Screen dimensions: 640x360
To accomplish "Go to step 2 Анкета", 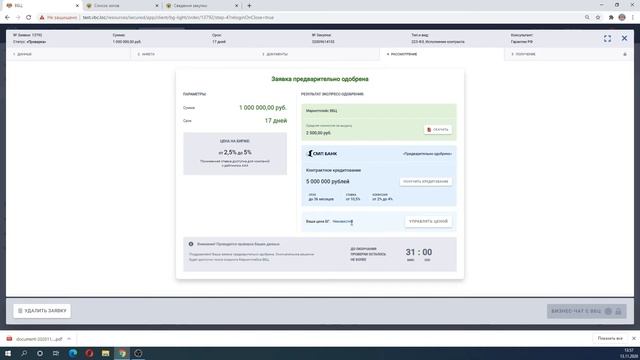I will point(194,54).
